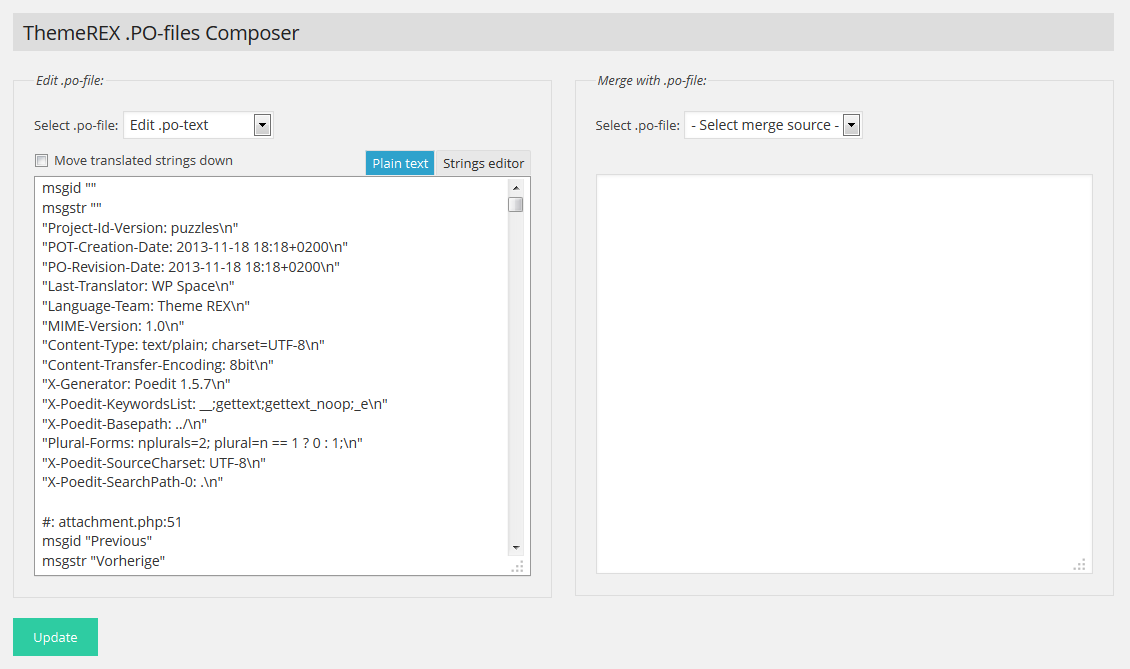Viewport: 1130px width, 669px height.
Task: Click the vertical scrollbar thumb in the editor
Action: point(516,205)
